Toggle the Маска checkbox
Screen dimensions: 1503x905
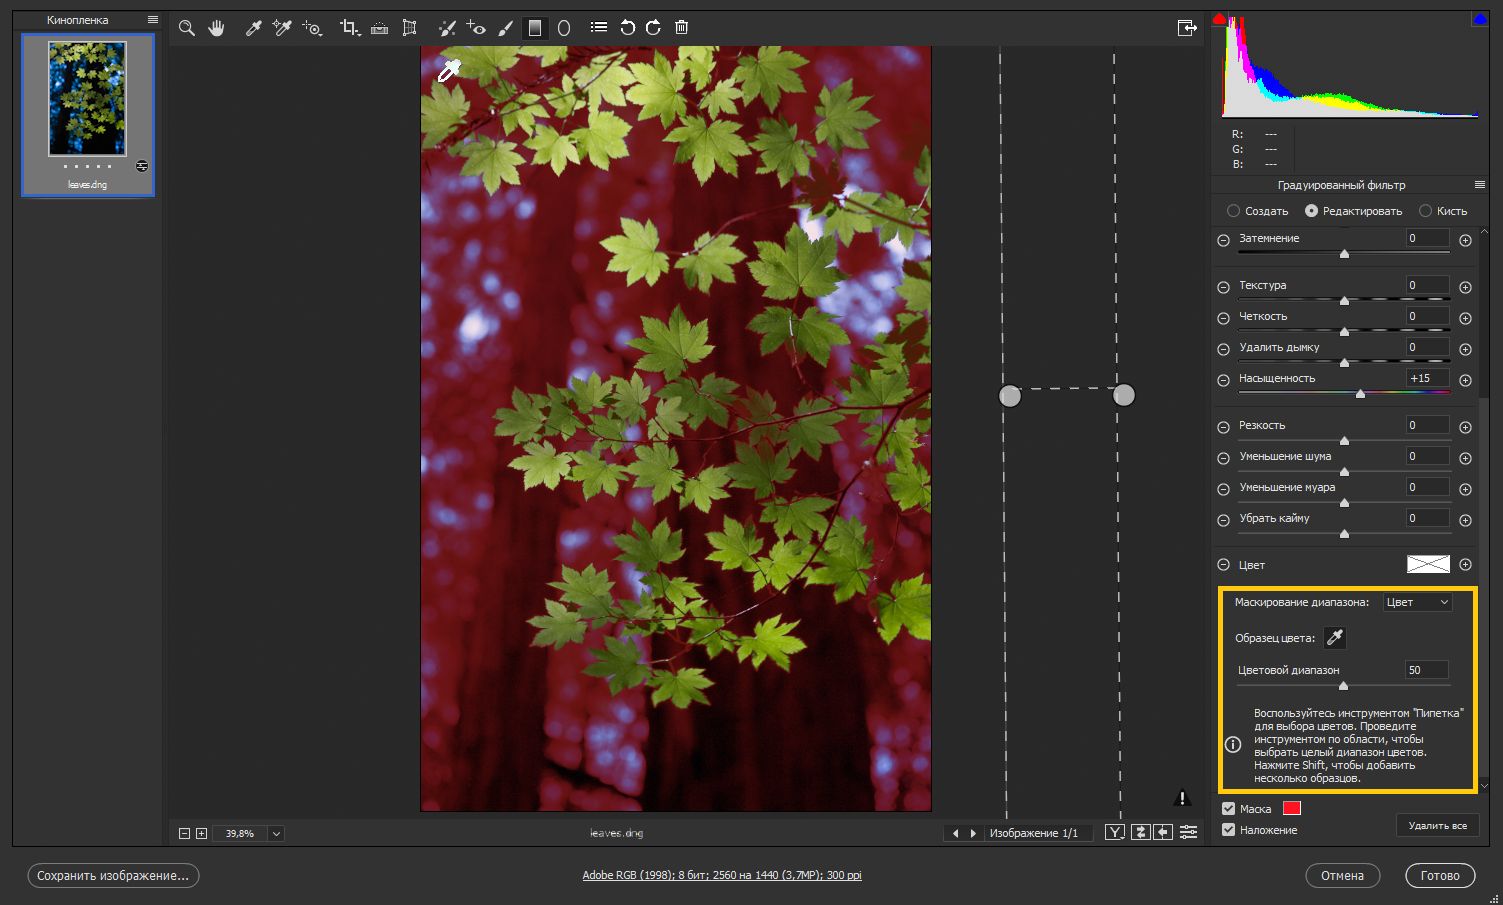click(1228, 809)
